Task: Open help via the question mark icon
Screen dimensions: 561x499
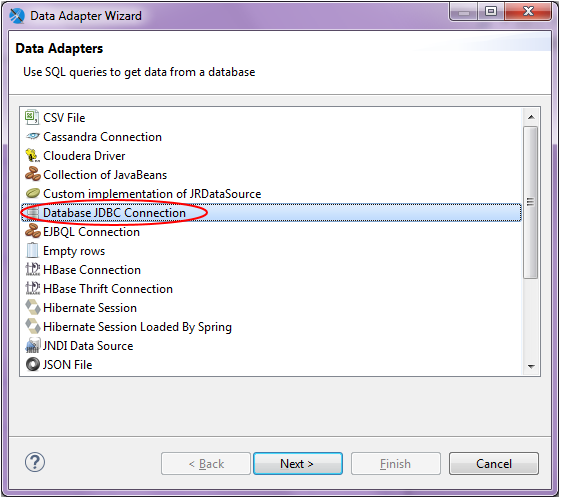Action: pos(35,463)
